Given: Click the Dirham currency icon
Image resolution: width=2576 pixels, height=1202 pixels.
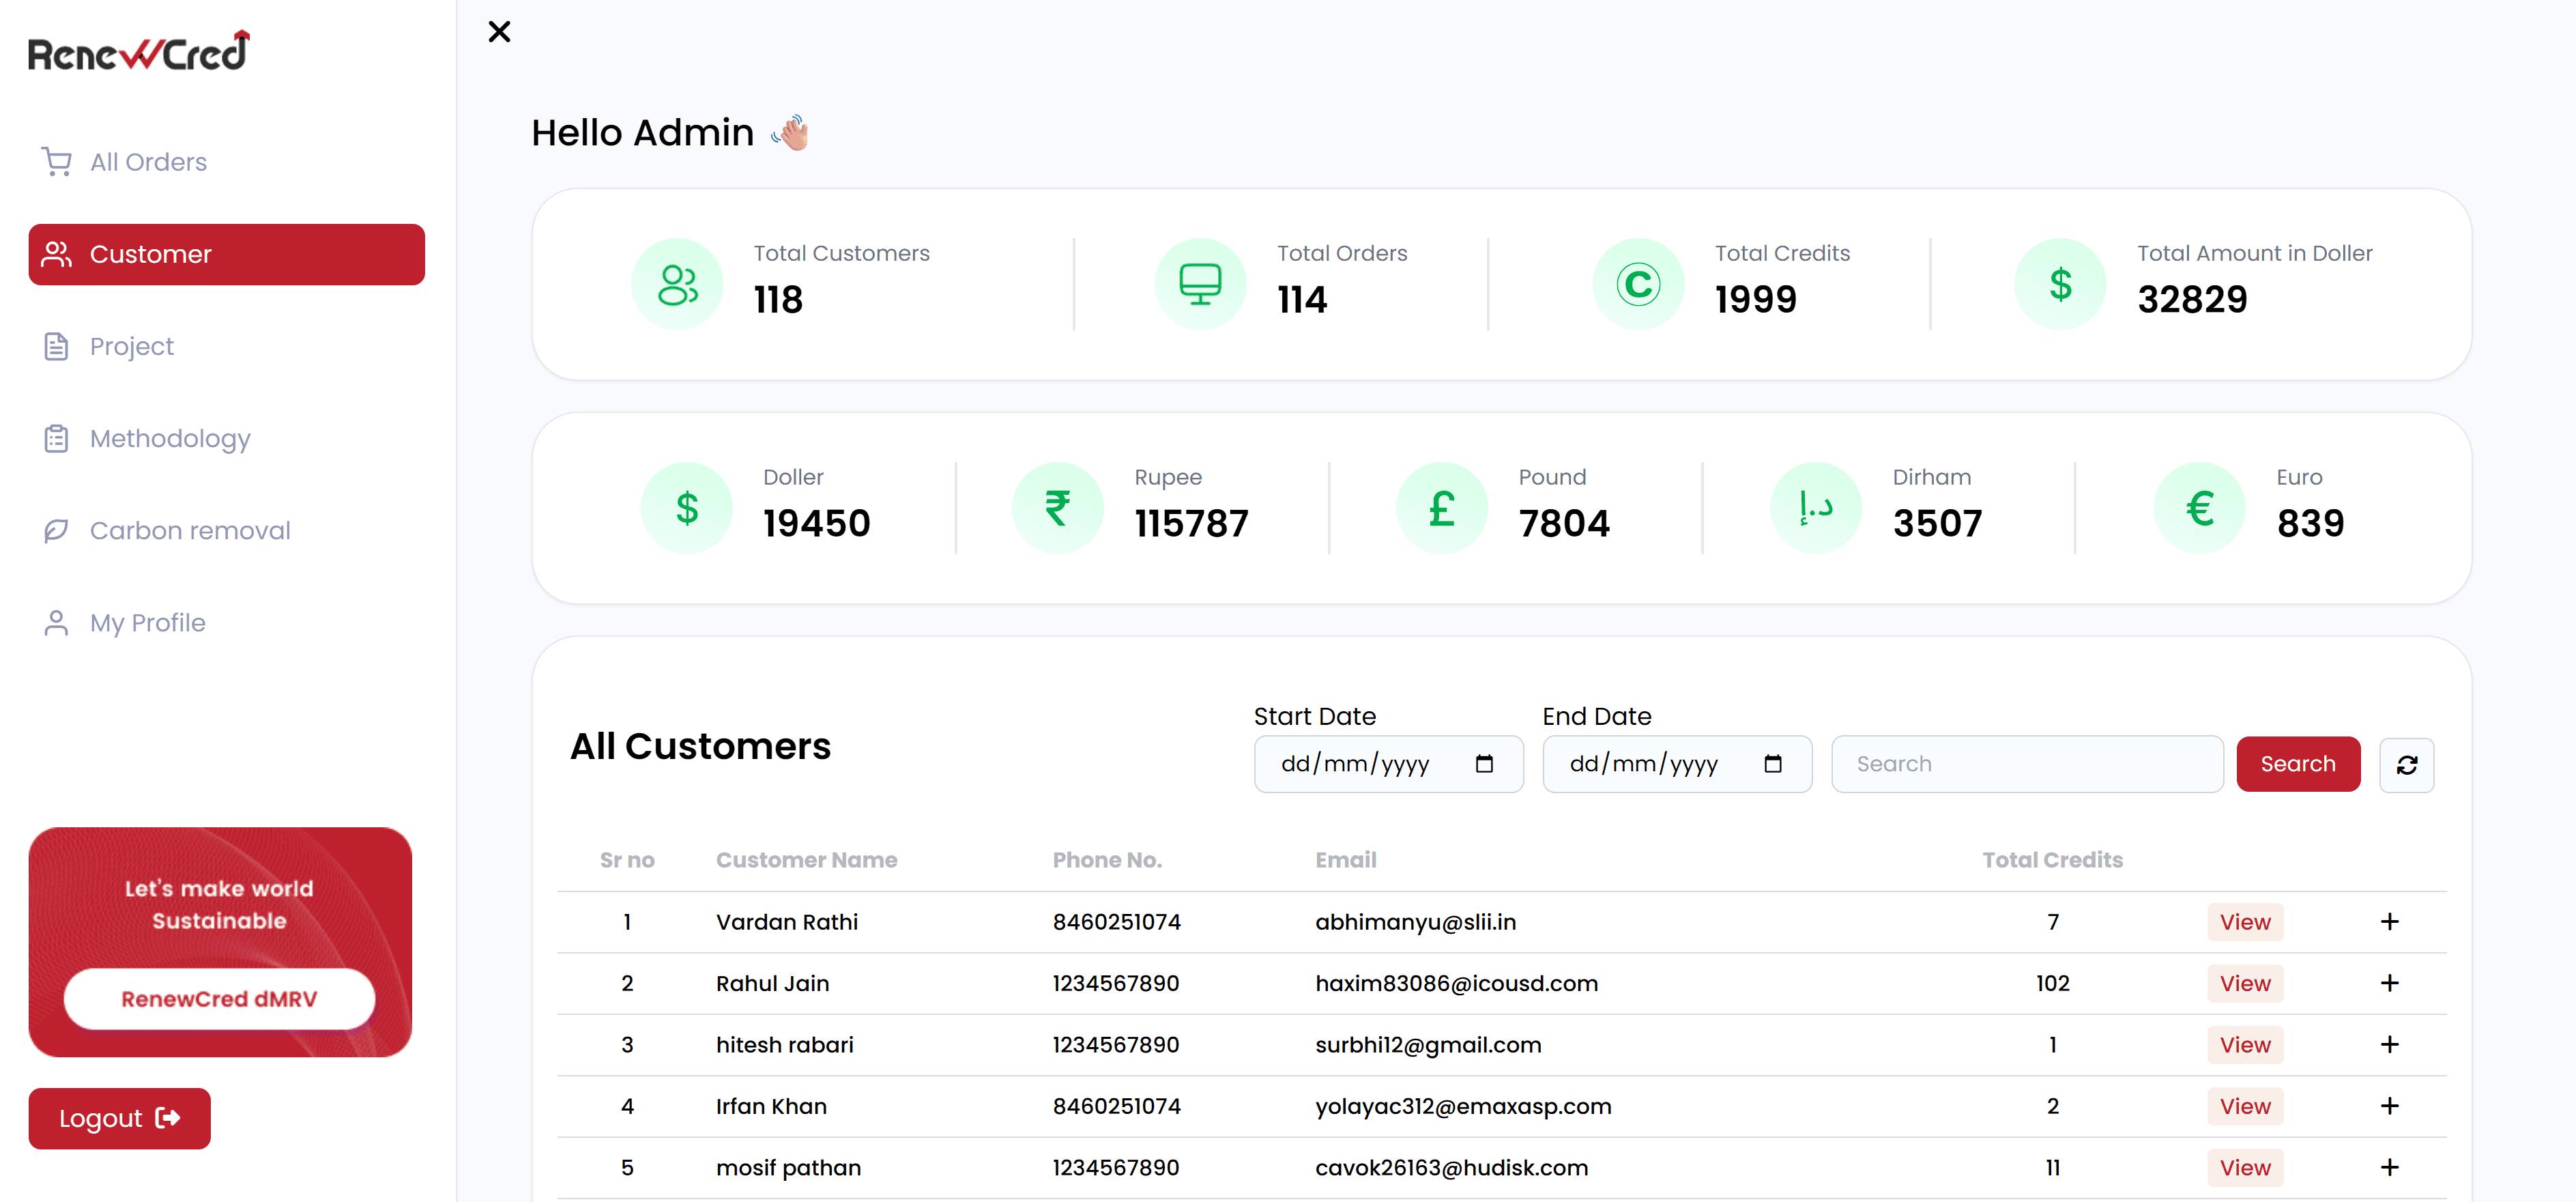Looking at the screenshot, I should [x=1815, y=508].
